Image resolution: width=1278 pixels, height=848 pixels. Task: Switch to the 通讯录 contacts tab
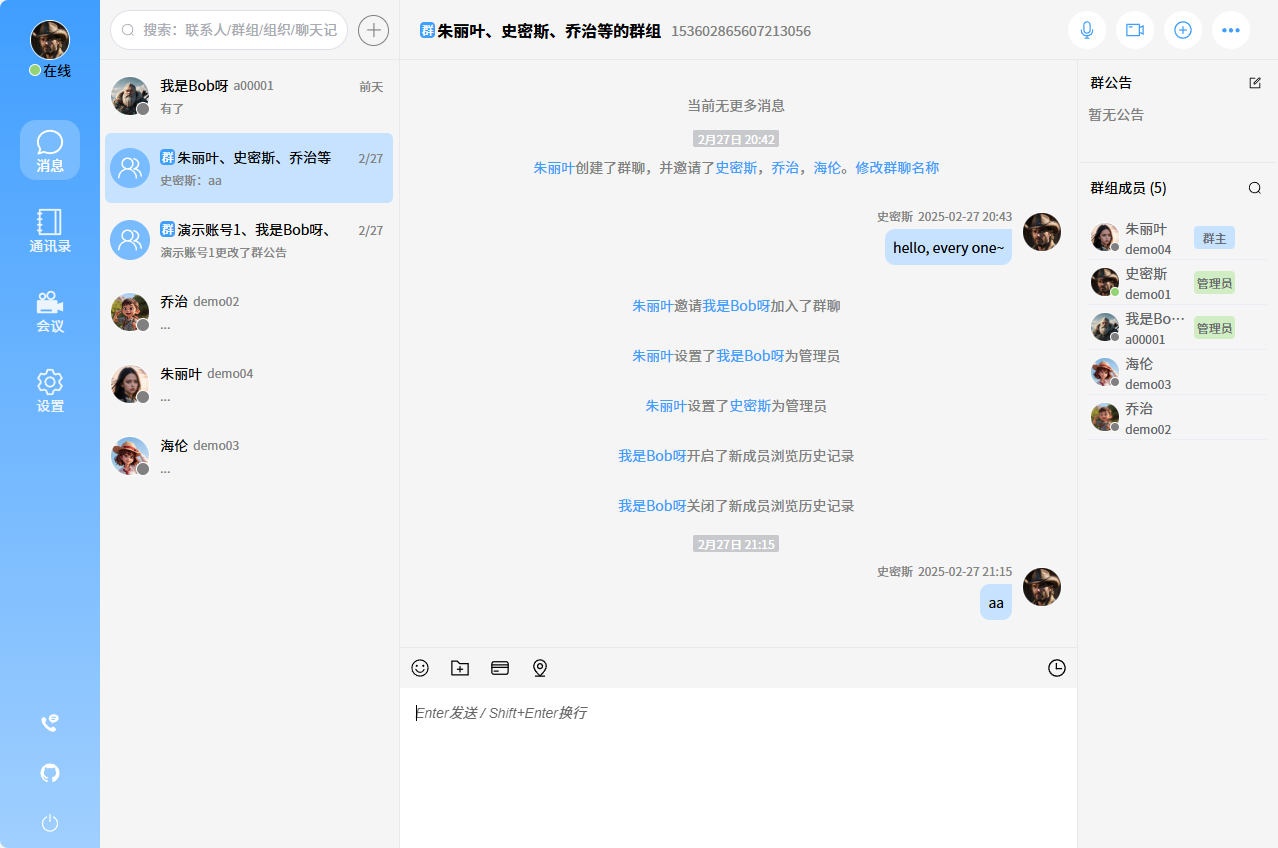point(49,232)
